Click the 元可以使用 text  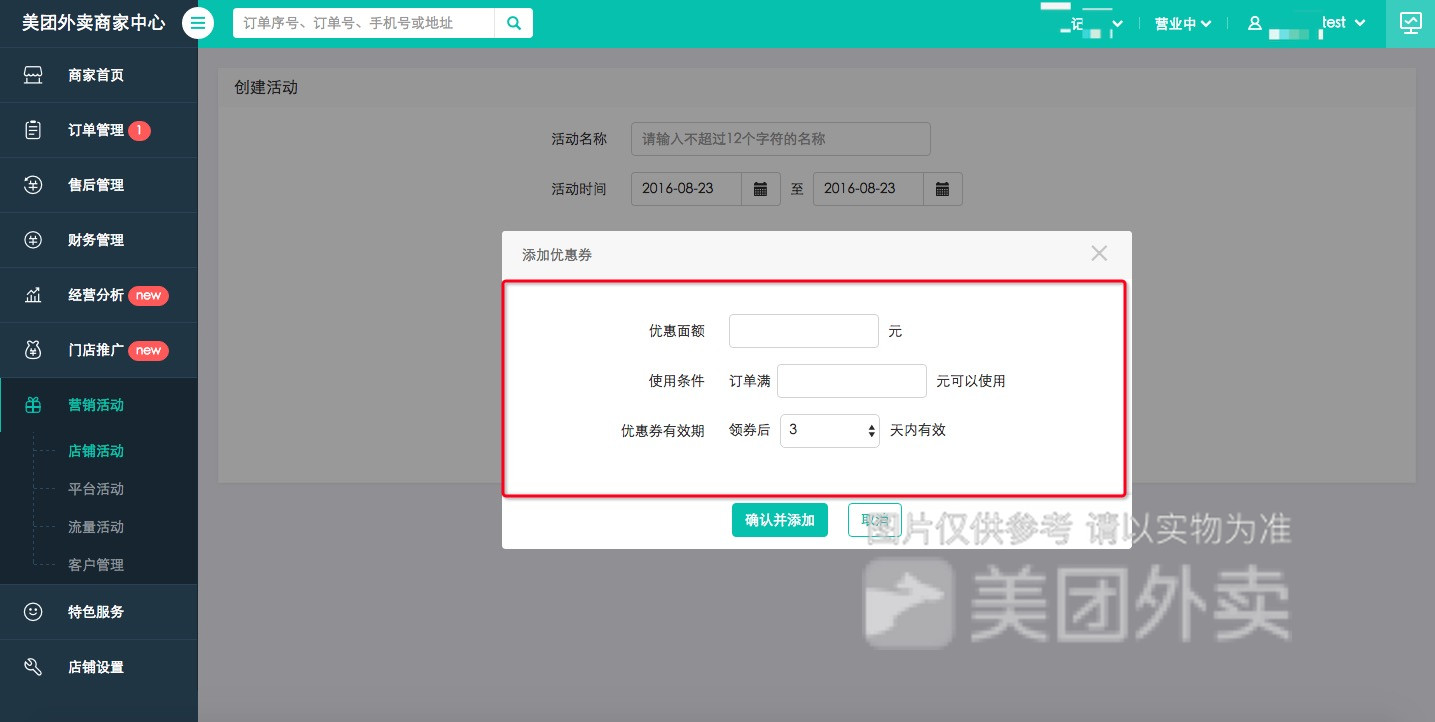(x=971, y=381)
